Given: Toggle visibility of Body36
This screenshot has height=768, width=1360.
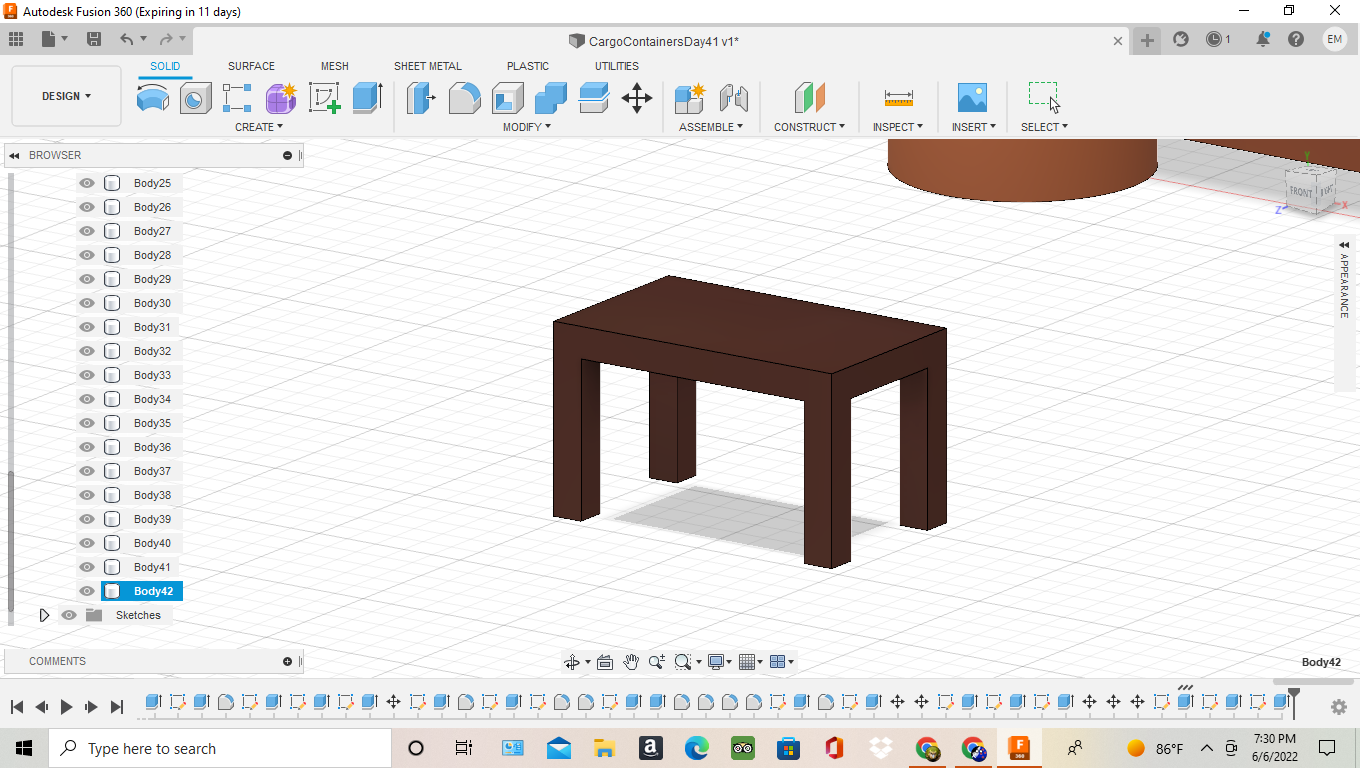Looking at the screenshot, I should [x=87, y=447].
